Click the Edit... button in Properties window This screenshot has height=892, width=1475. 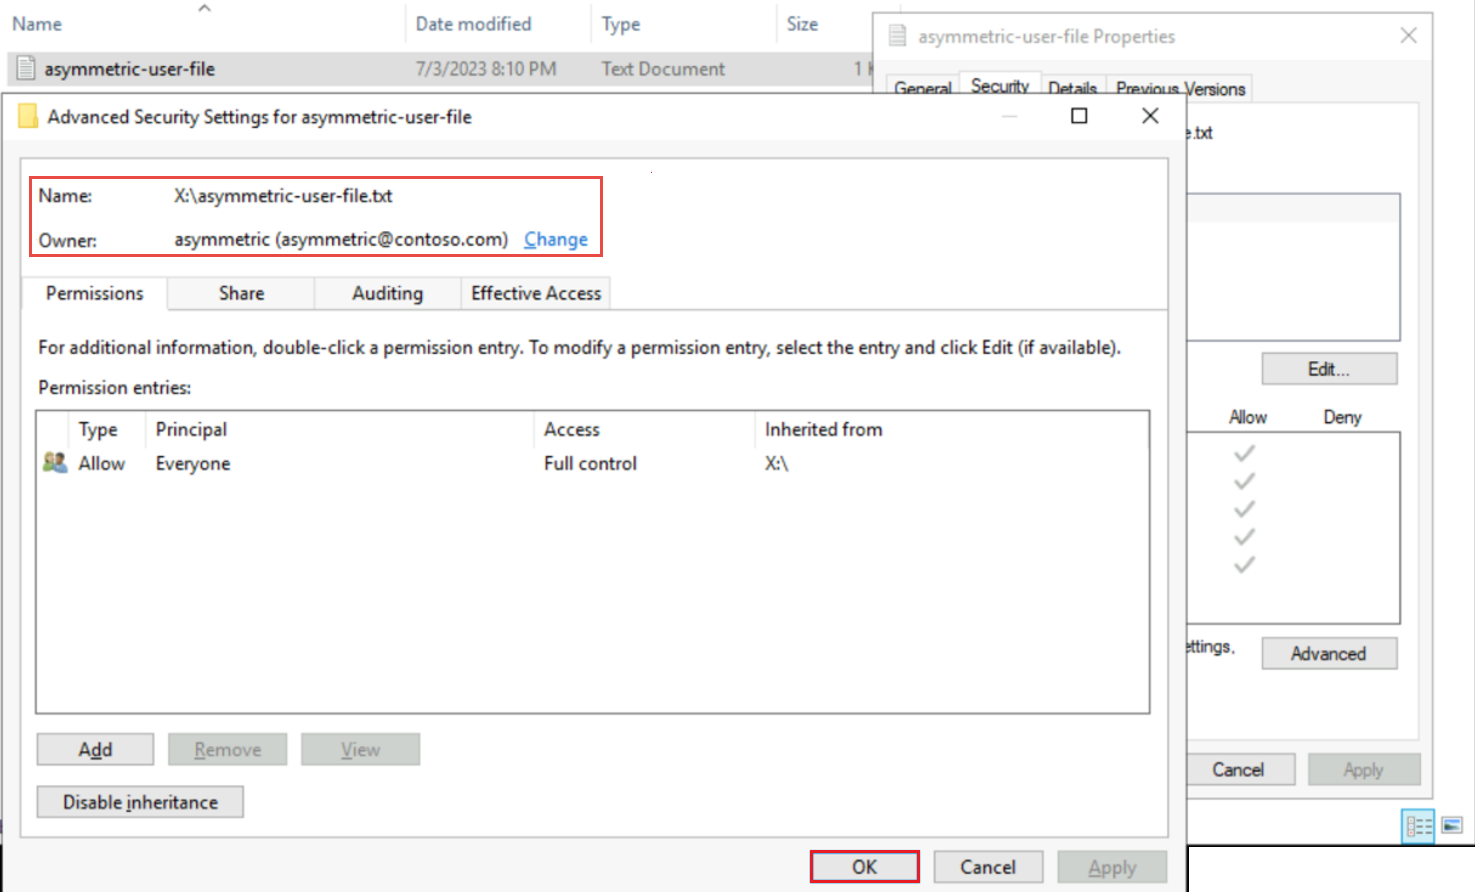[1329, 369]
